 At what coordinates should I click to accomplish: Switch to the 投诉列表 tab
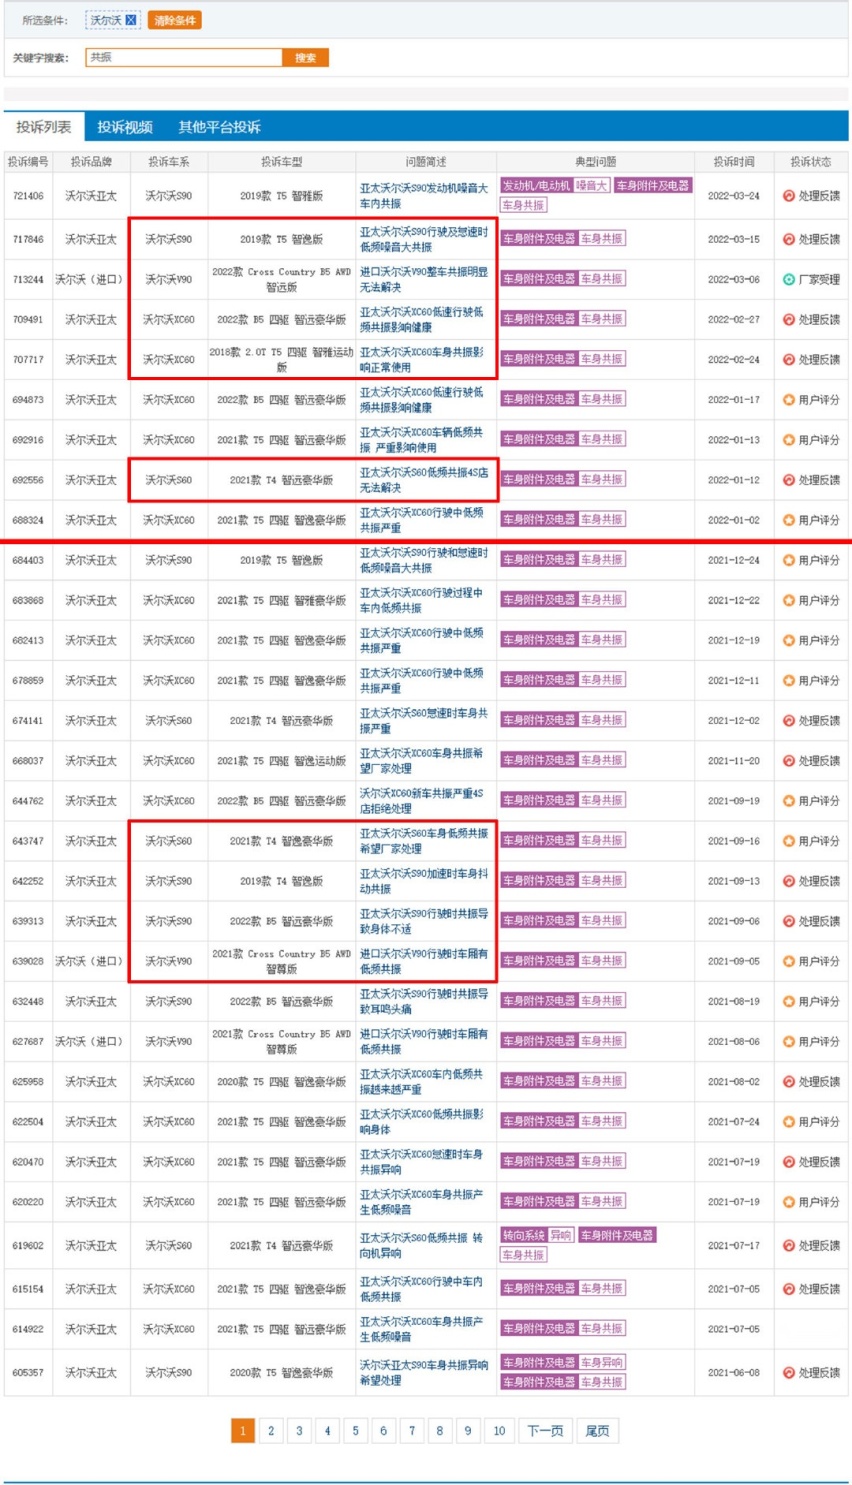tap(44, 127)
